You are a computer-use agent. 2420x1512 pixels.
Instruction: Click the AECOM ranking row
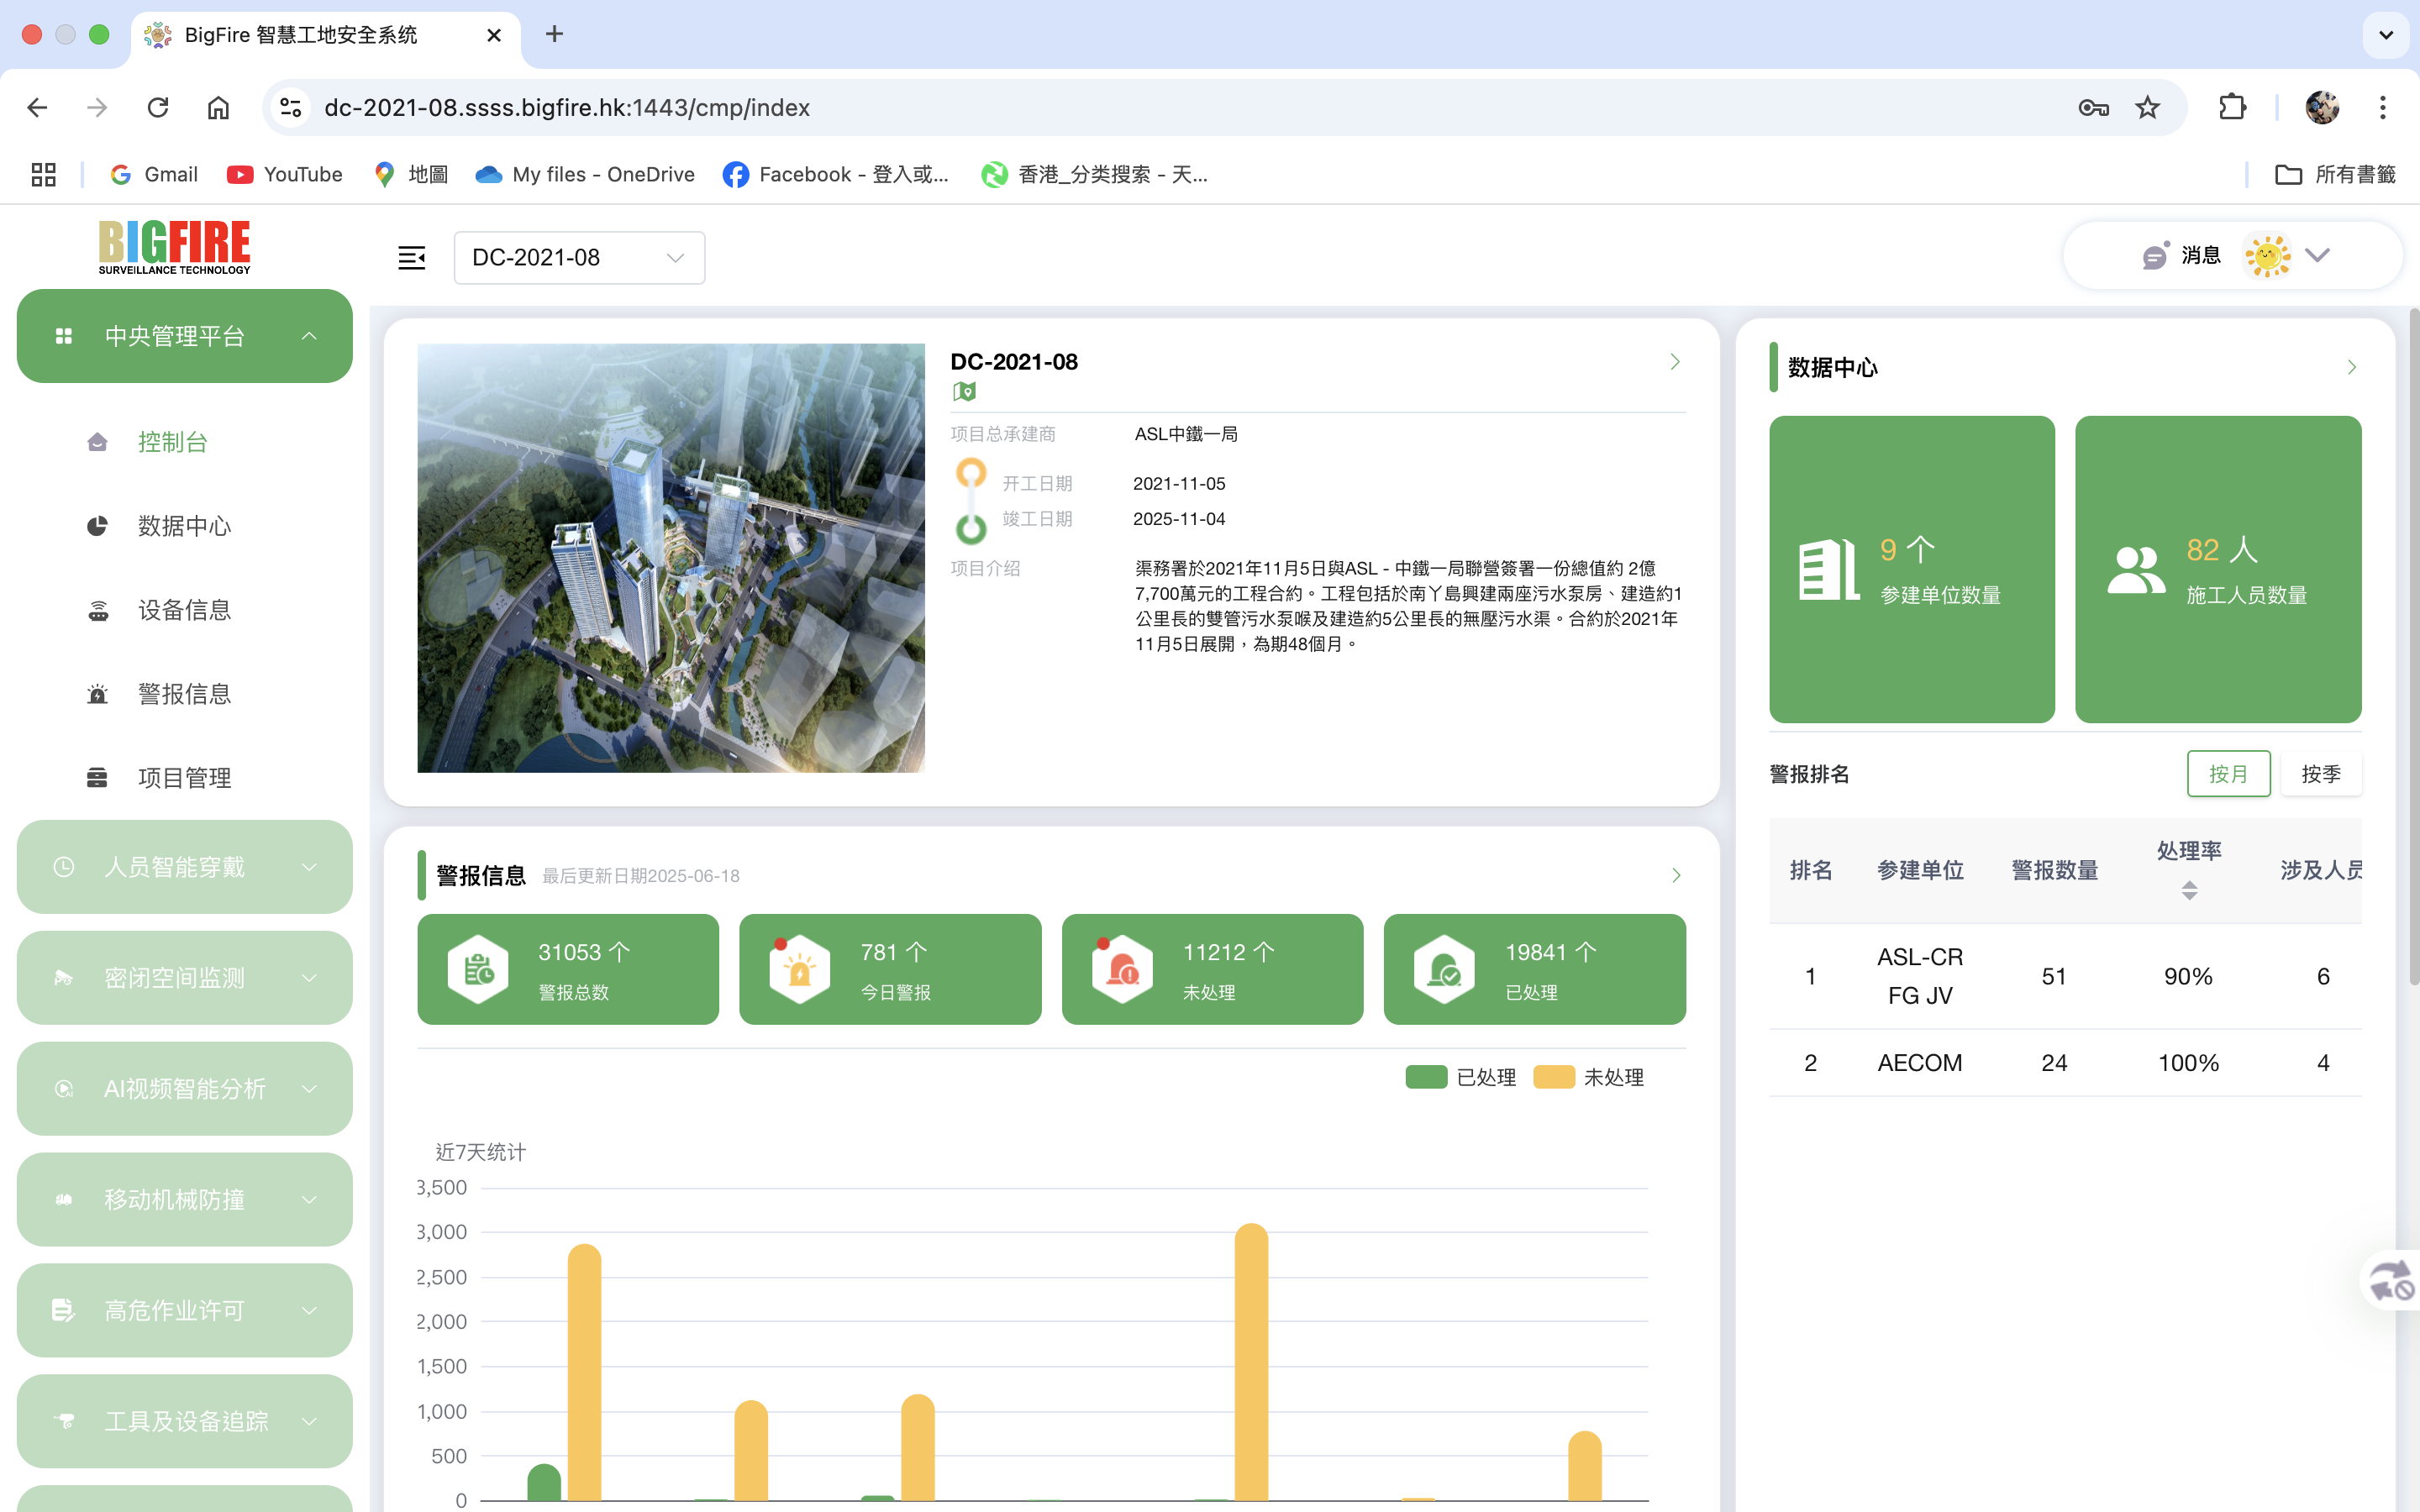point(2065,1063)
